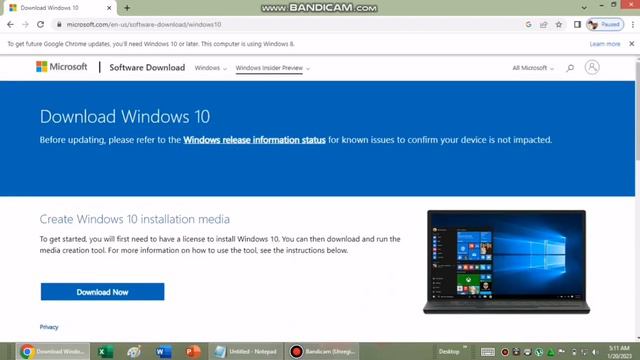The height and width of the screenshot is (360, 640).
Task: Click the paint-style icon beside Excel in taskbar
Action: (134, 351)
